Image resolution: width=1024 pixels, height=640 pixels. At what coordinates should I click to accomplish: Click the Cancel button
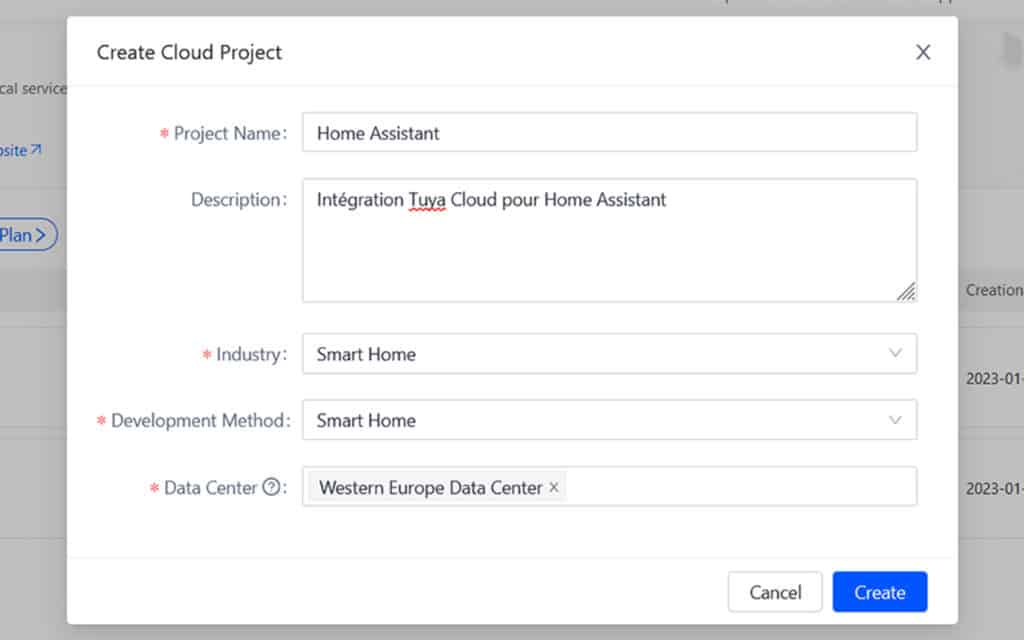tap(775, 592)
